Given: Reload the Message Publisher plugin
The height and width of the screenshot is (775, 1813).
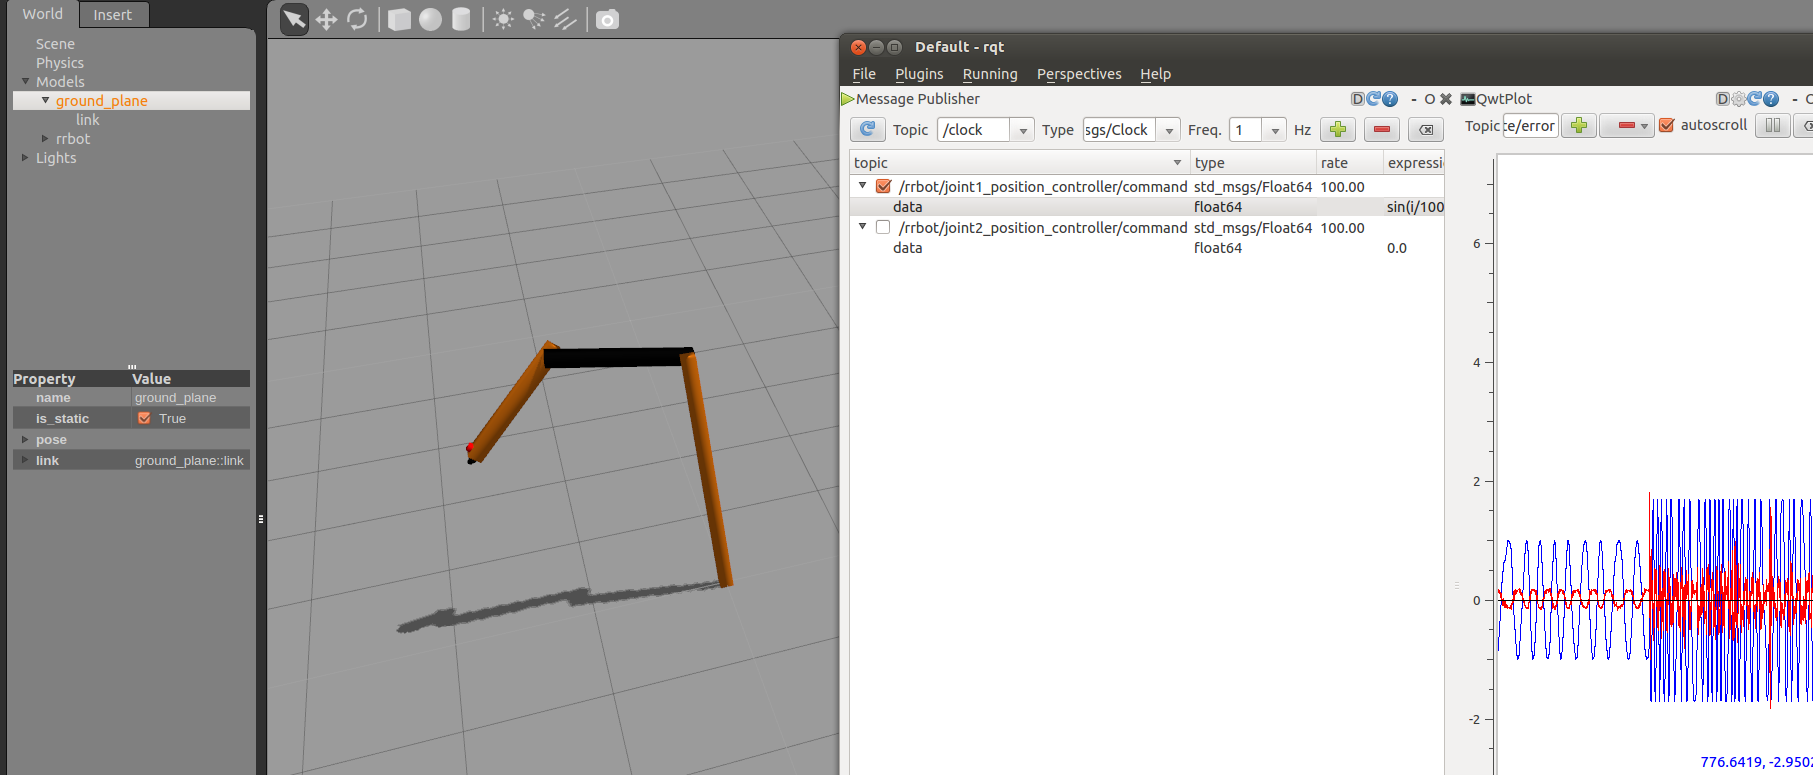Looking at the screenshot, I should click(1374, 99).
